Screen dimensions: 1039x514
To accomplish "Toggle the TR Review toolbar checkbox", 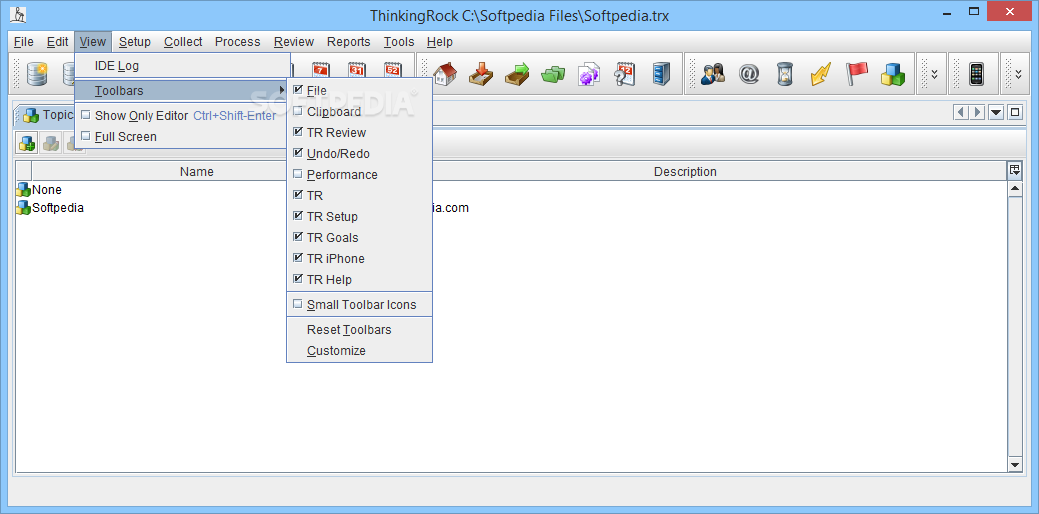I will (298, 132).
